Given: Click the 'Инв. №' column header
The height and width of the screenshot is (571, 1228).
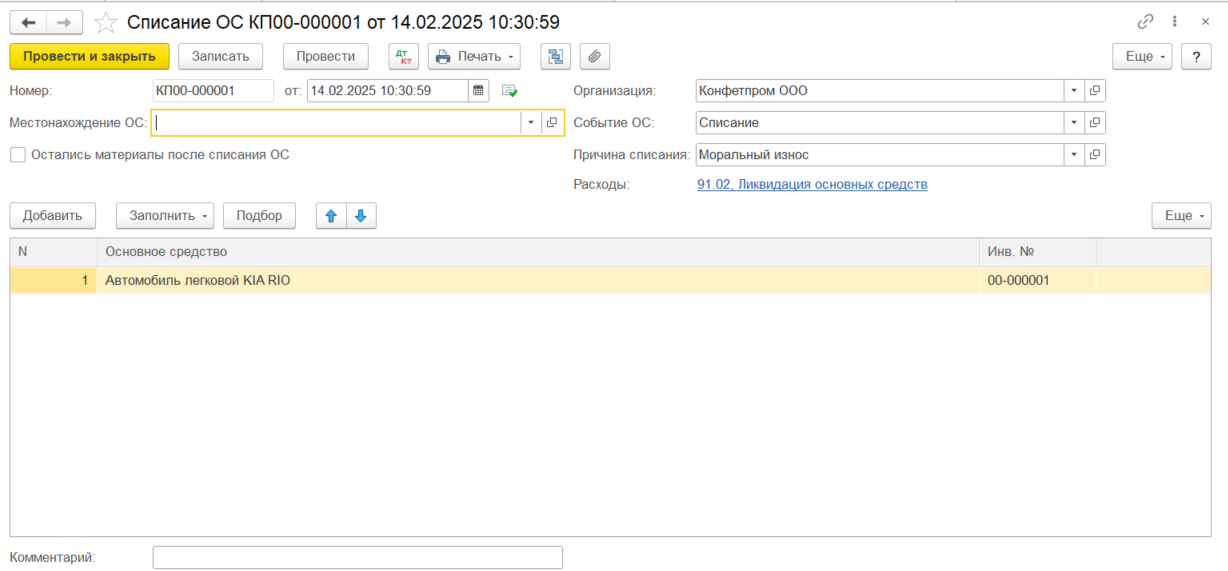Looking at the screenshot, I should (x=1038, y=252).
